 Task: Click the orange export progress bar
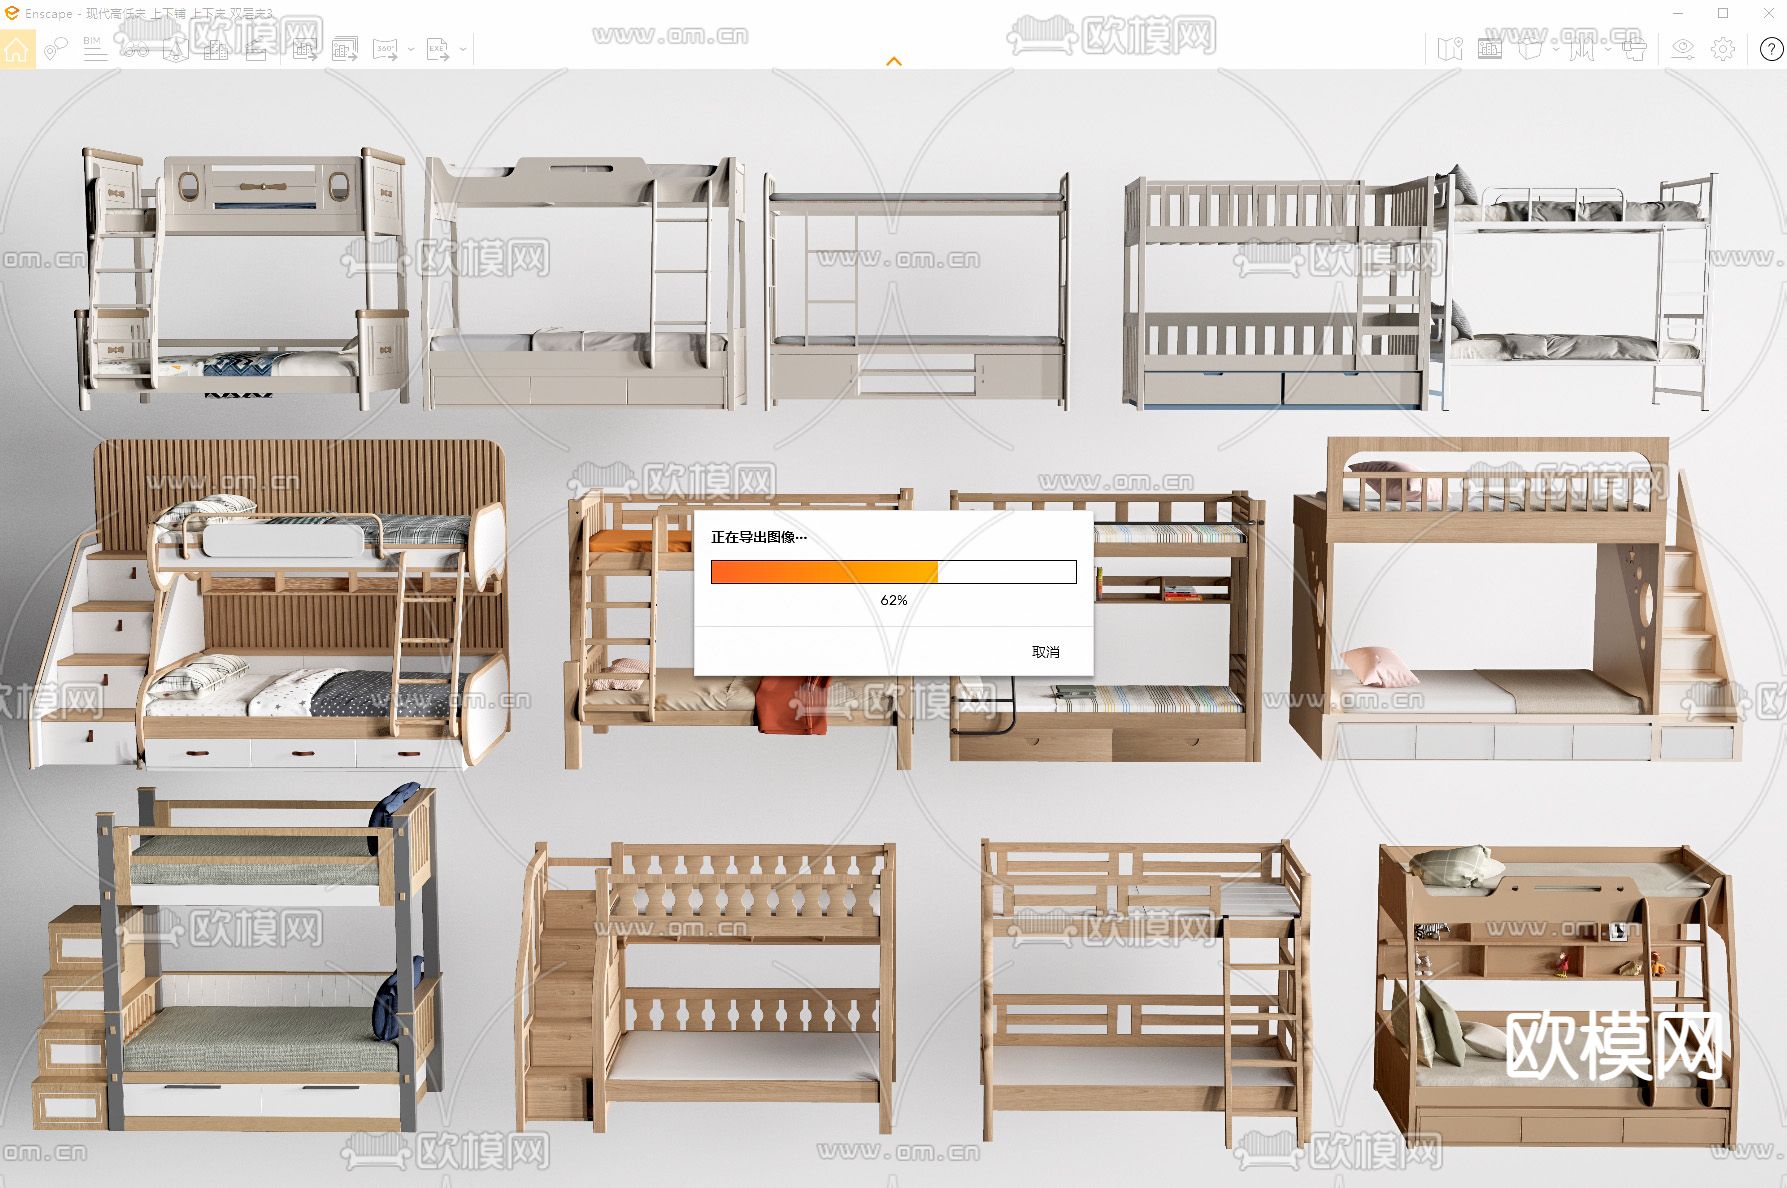click(x=894, y=572)
